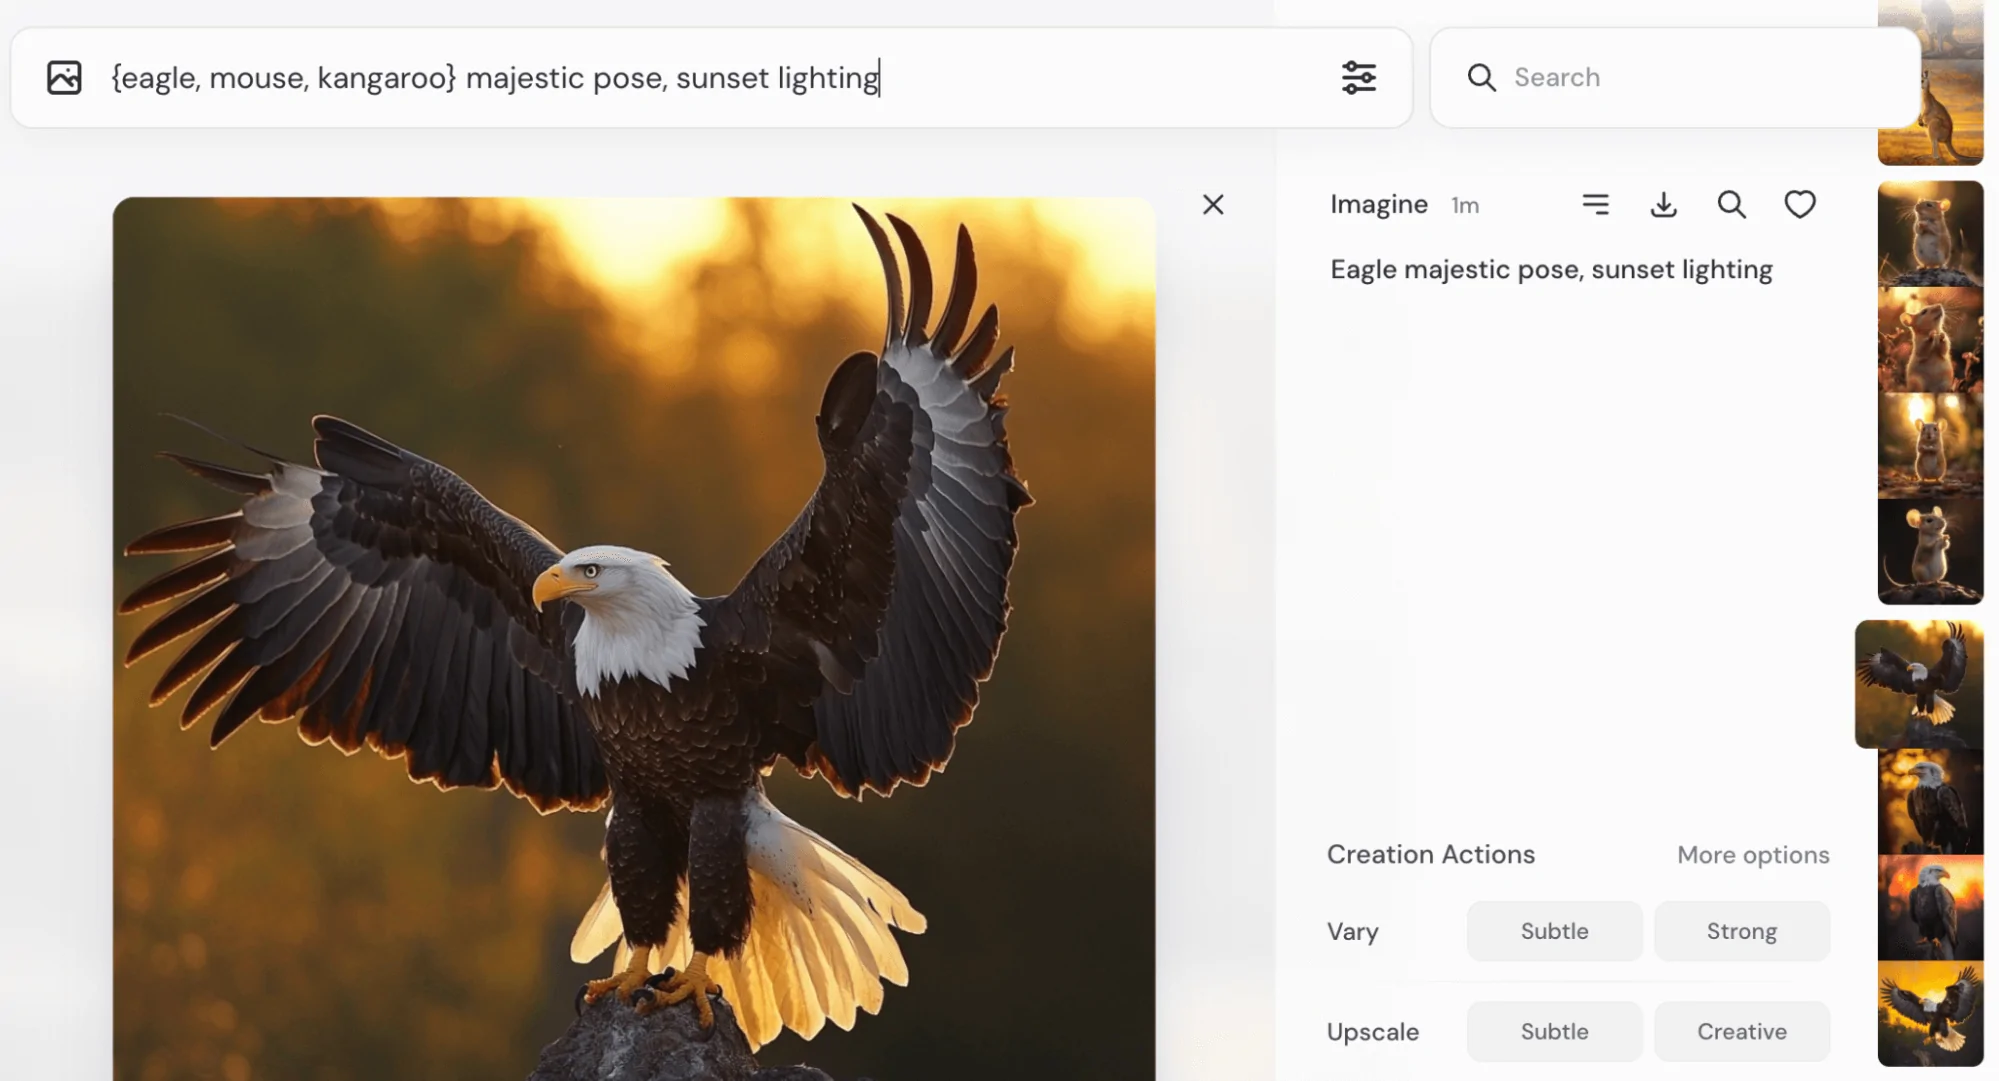The image size is (1999, 1081).
Task: Toggle the favorite heart on the image
Action: tap(1799, 204)
